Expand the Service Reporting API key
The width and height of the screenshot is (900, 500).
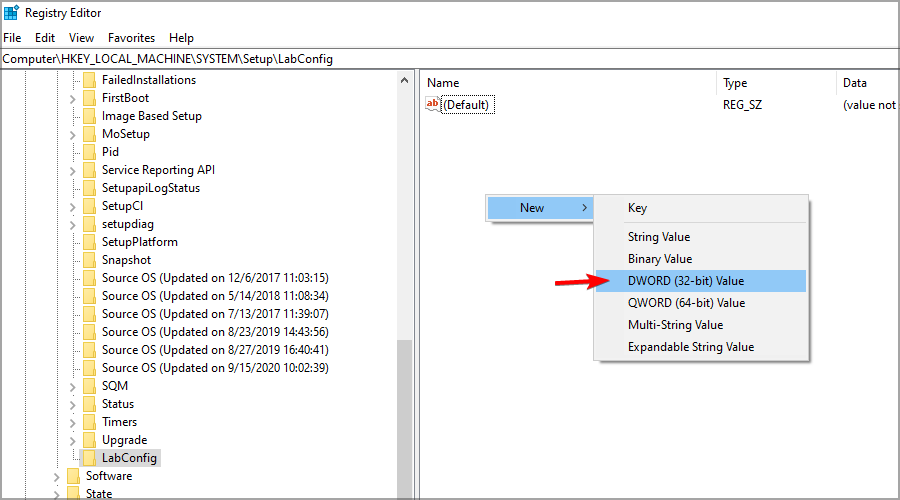point(72,171)
